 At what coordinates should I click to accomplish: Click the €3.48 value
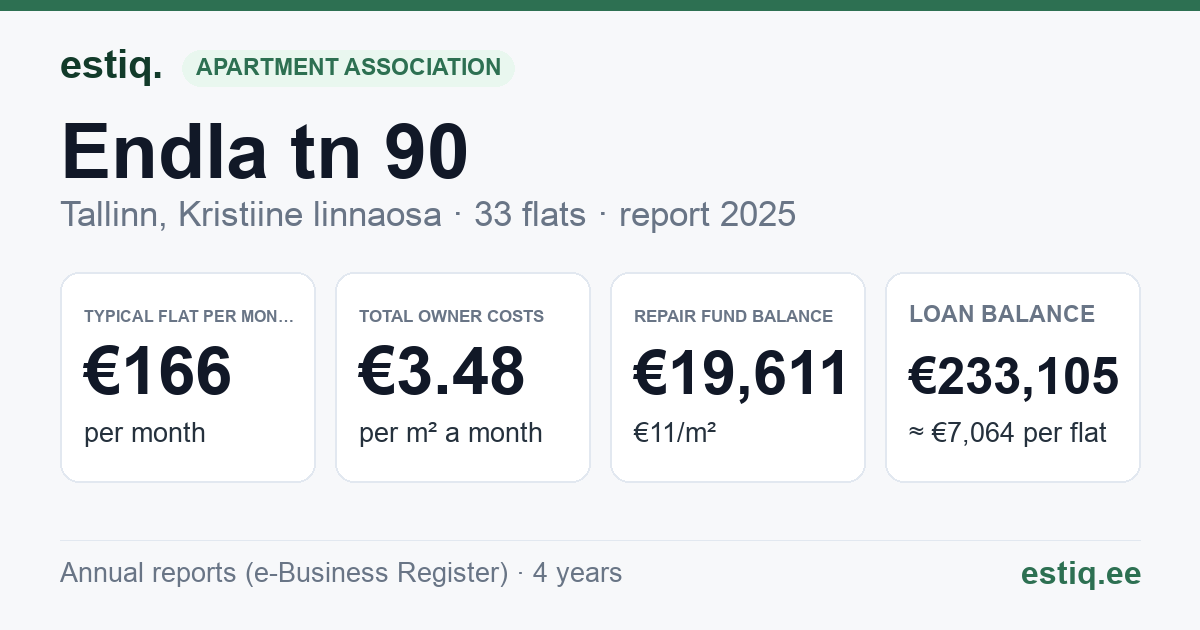442,372
